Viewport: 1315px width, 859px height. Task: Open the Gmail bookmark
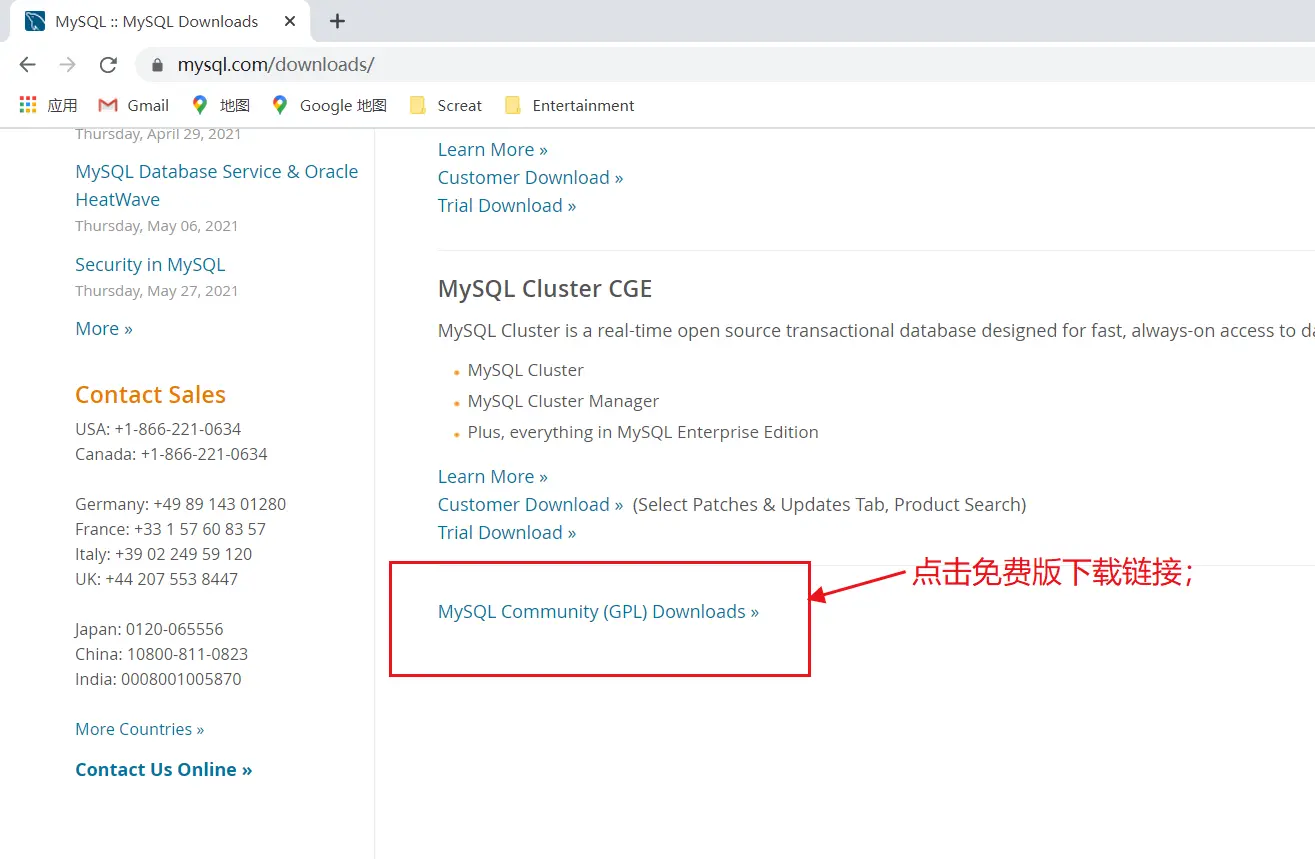coord(134,105)
